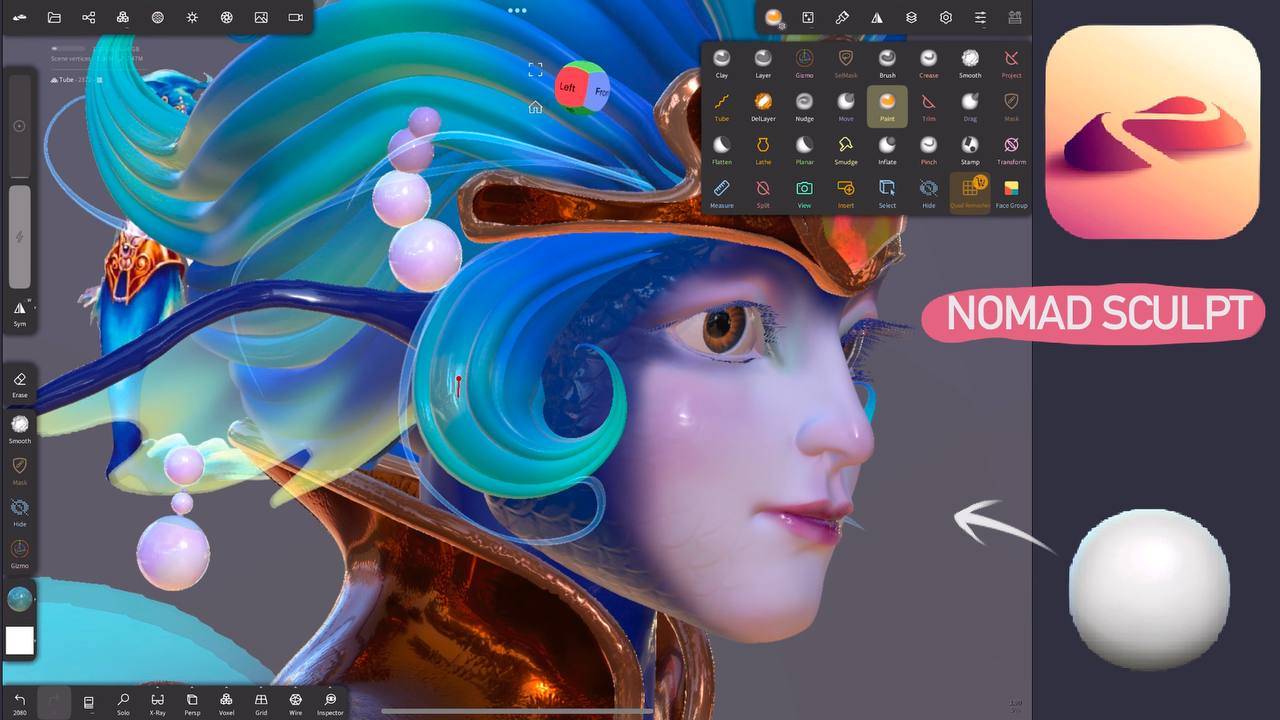Viewport: 1280px width, 720px height.
Task: Open the history menu beside redo
Action: [88, 703]
